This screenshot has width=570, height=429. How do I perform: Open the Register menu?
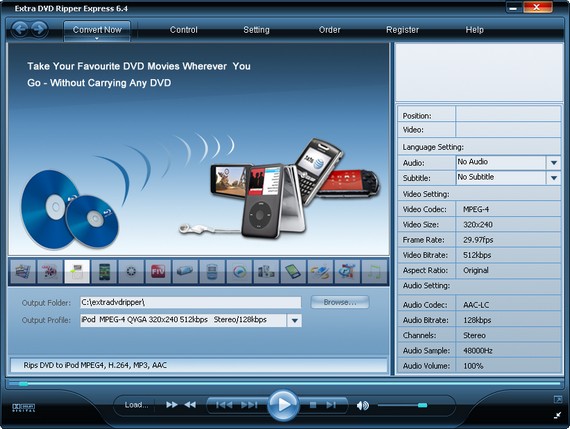click(x=402, y=30)
